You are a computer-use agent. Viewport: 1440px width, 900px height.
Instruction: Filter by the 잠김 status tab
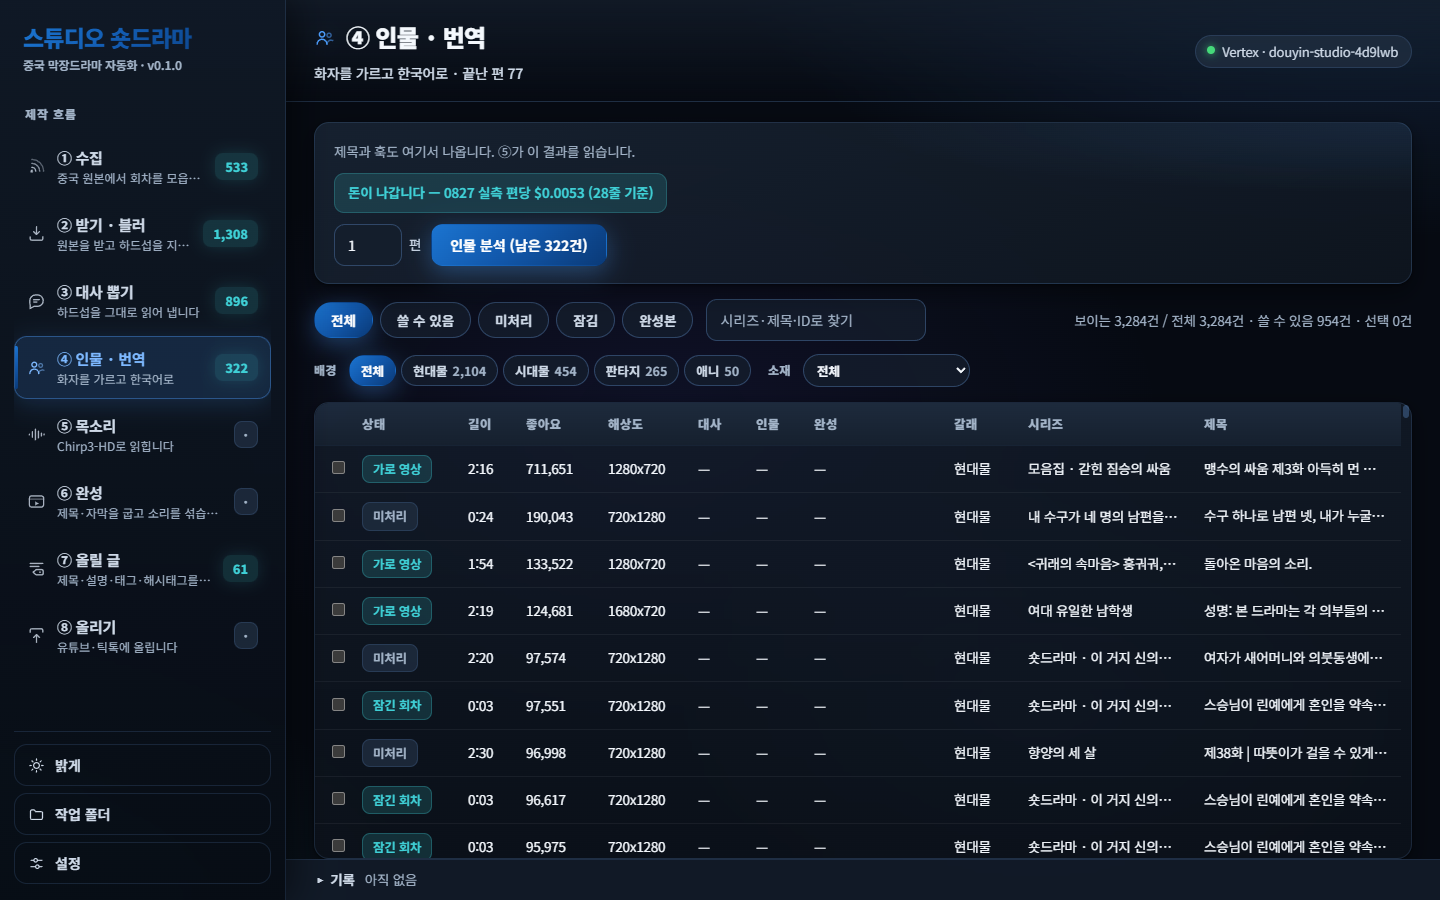(585, 321)
